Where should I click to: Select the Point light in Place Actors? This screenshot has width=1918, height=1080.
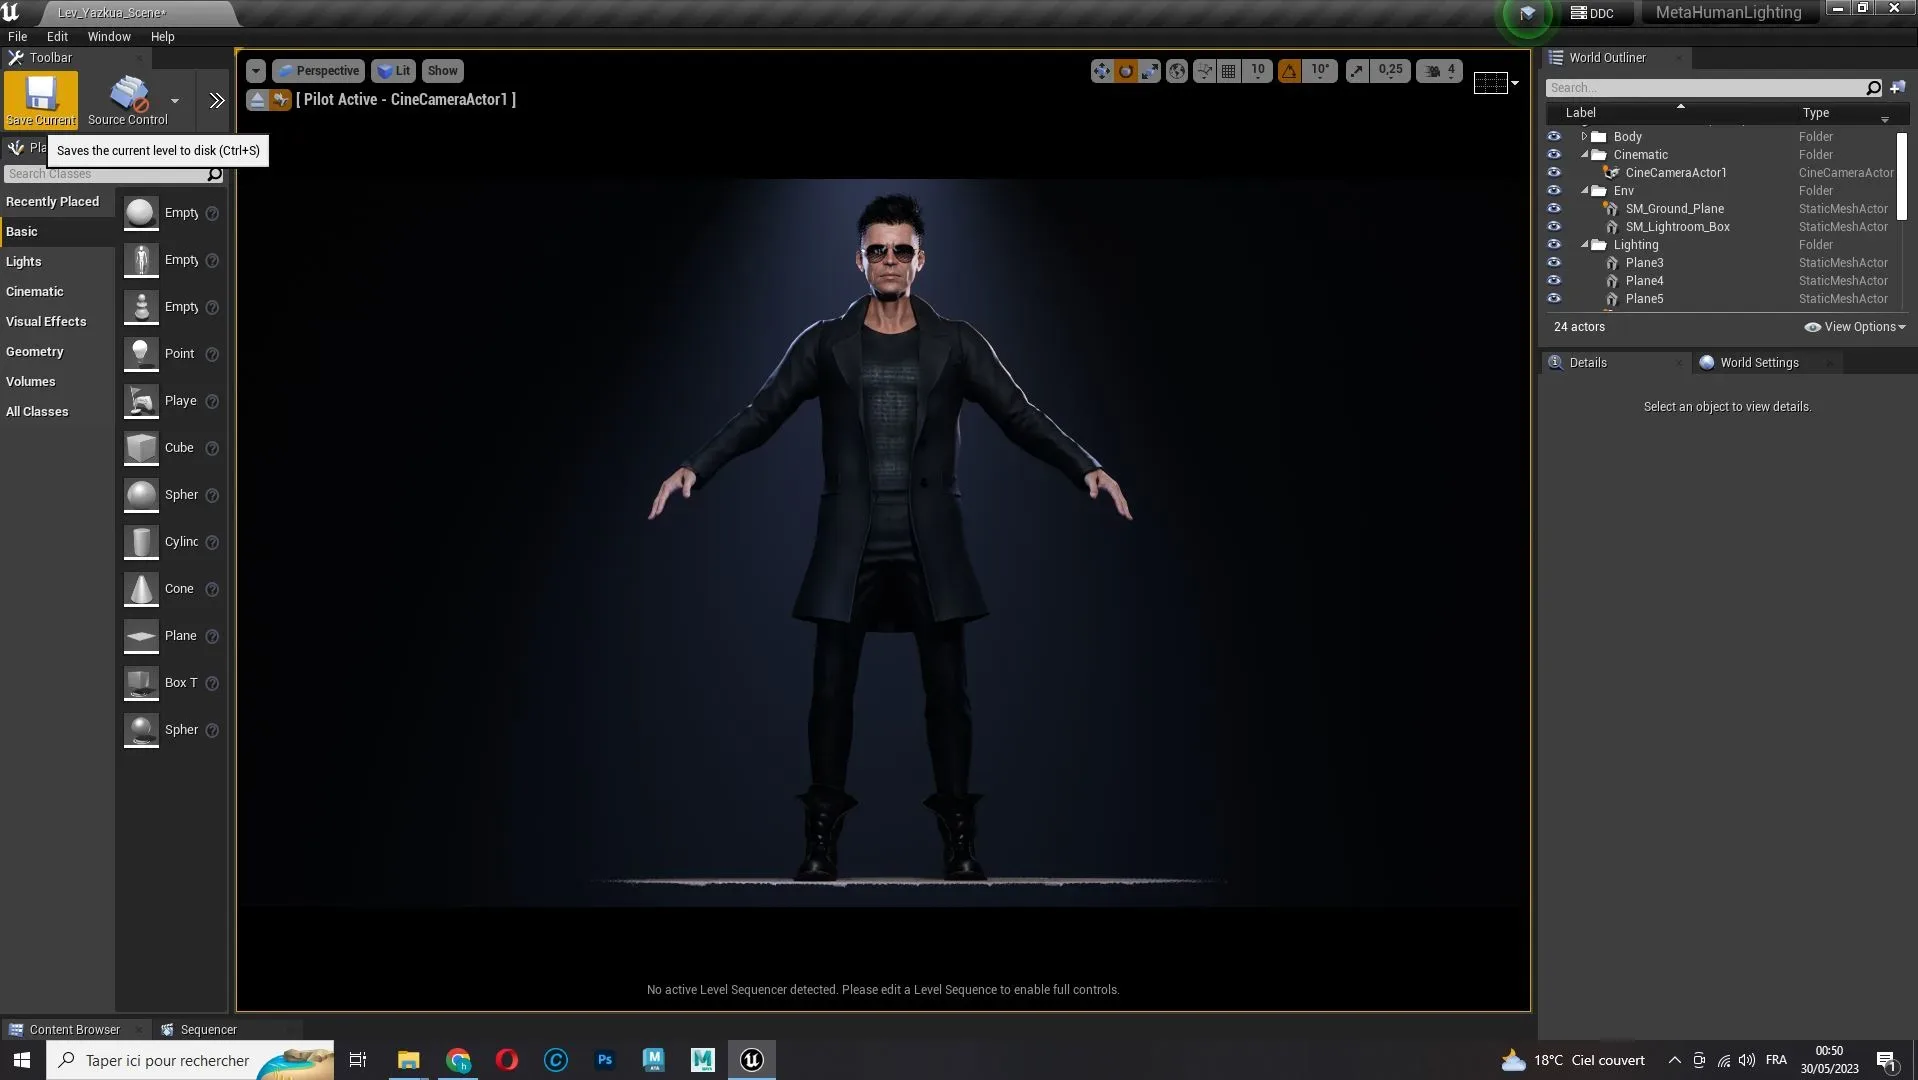coord(141,353)
